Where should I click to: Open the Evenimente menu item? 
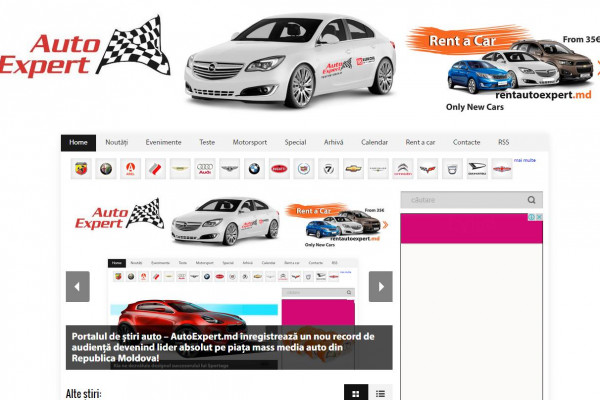(x=163, y=142)
